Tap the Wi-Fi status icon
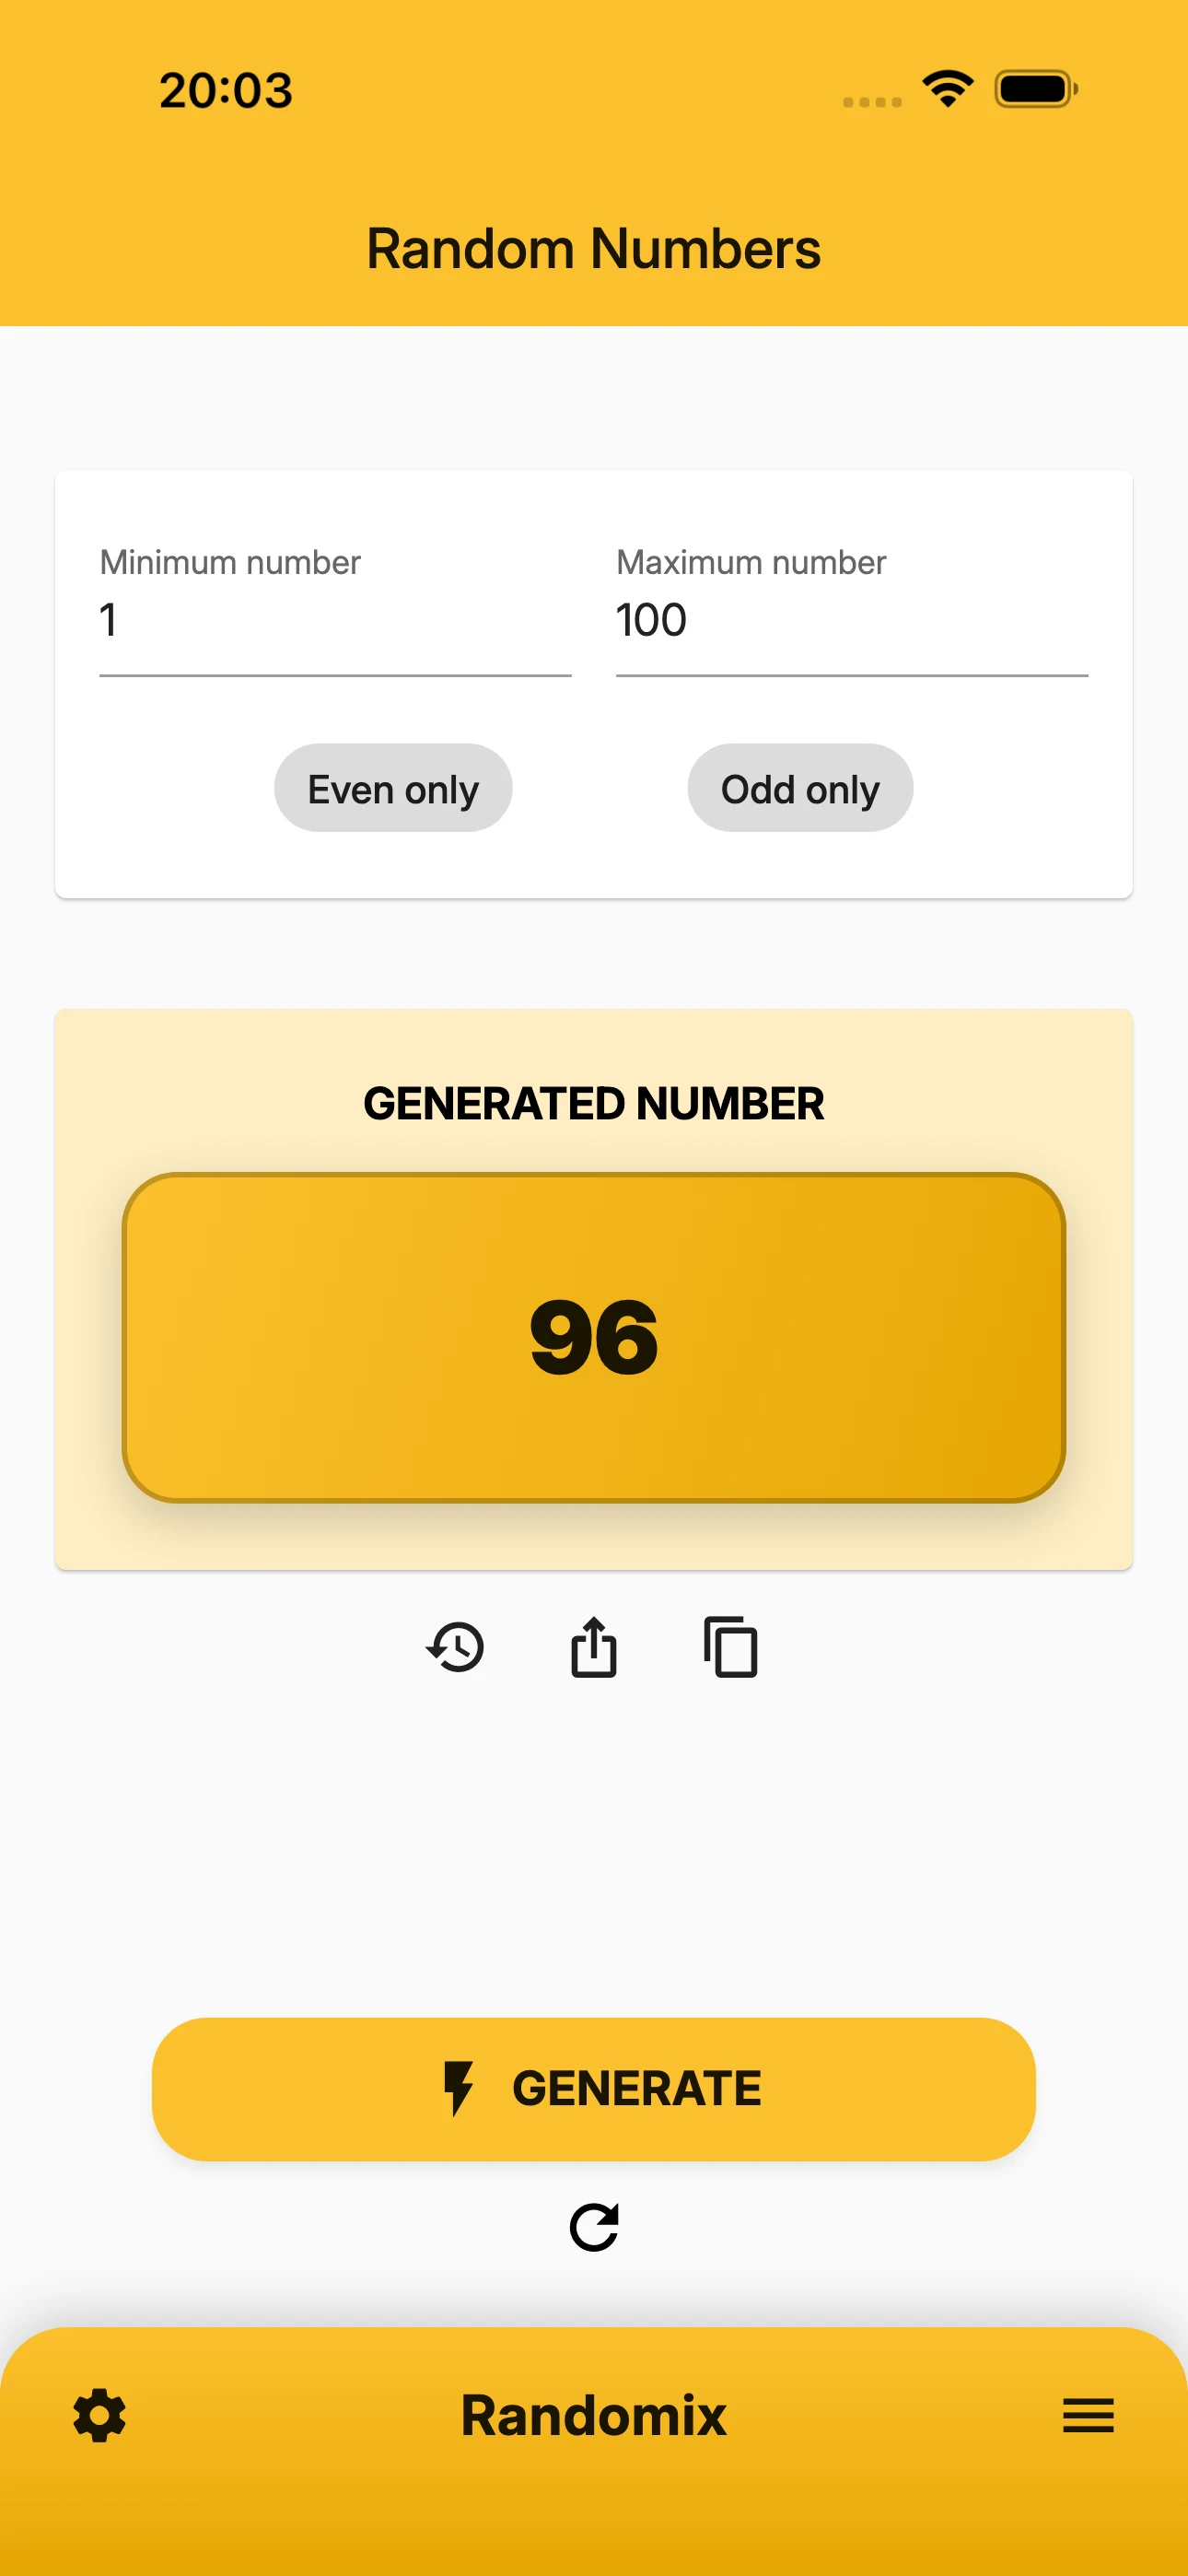Image resolution: width=1188 pixels, height=2576 pixels. coord(948,89)
